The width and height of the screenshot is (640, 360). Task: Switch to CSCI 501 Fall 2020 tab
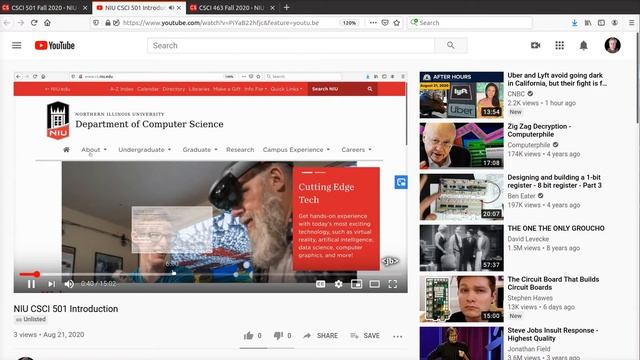click(44, 8)
